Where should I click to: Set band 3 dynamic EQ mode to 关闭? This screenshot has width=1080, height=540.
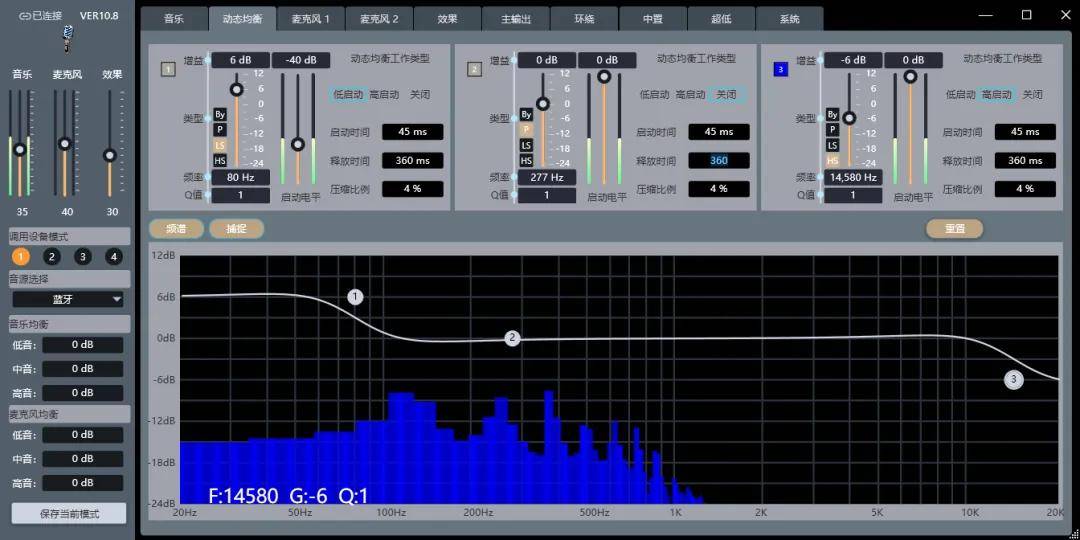tap(1033, 95)
